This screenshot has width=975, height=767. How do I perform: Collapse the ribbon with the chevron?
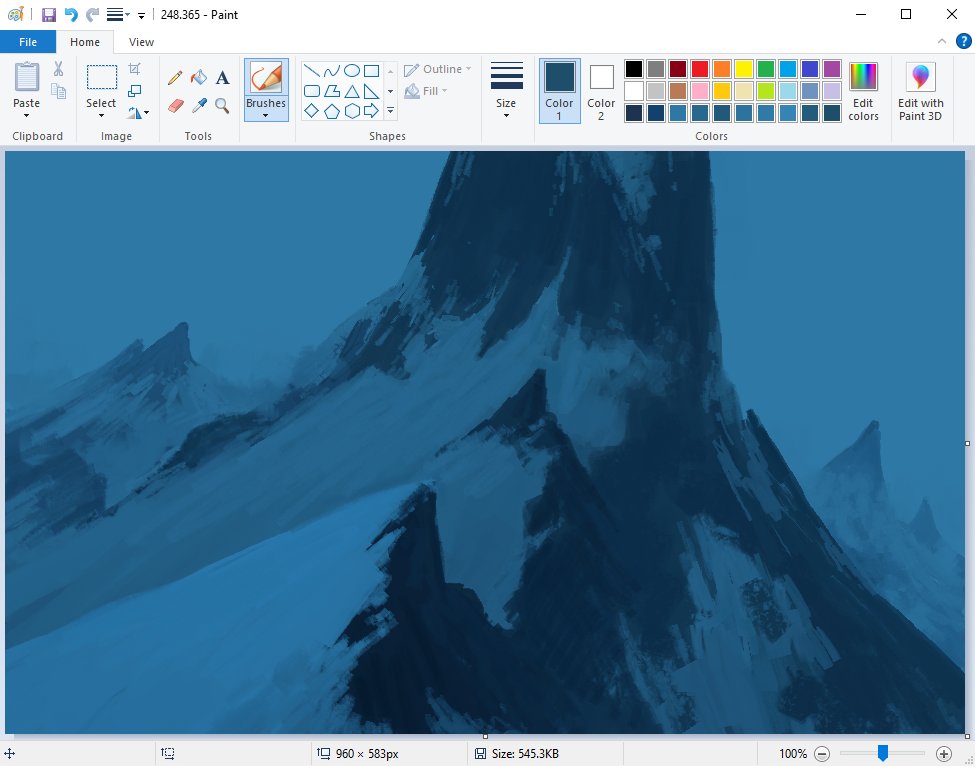coord(941,42)
